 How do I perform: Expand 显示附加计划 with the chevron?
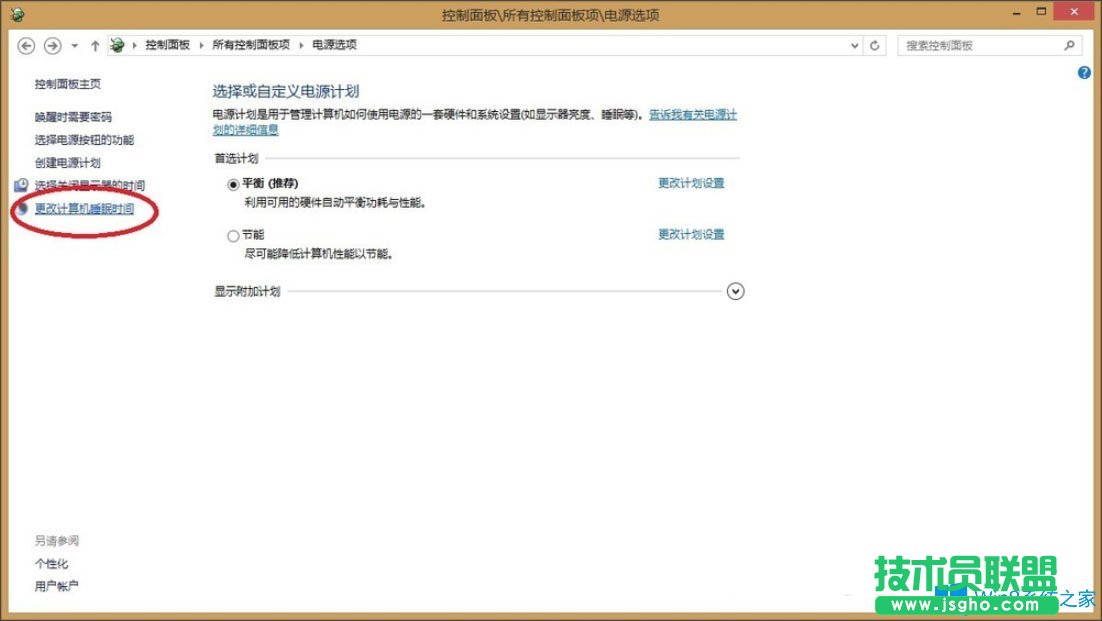click(x=735, y=291)
